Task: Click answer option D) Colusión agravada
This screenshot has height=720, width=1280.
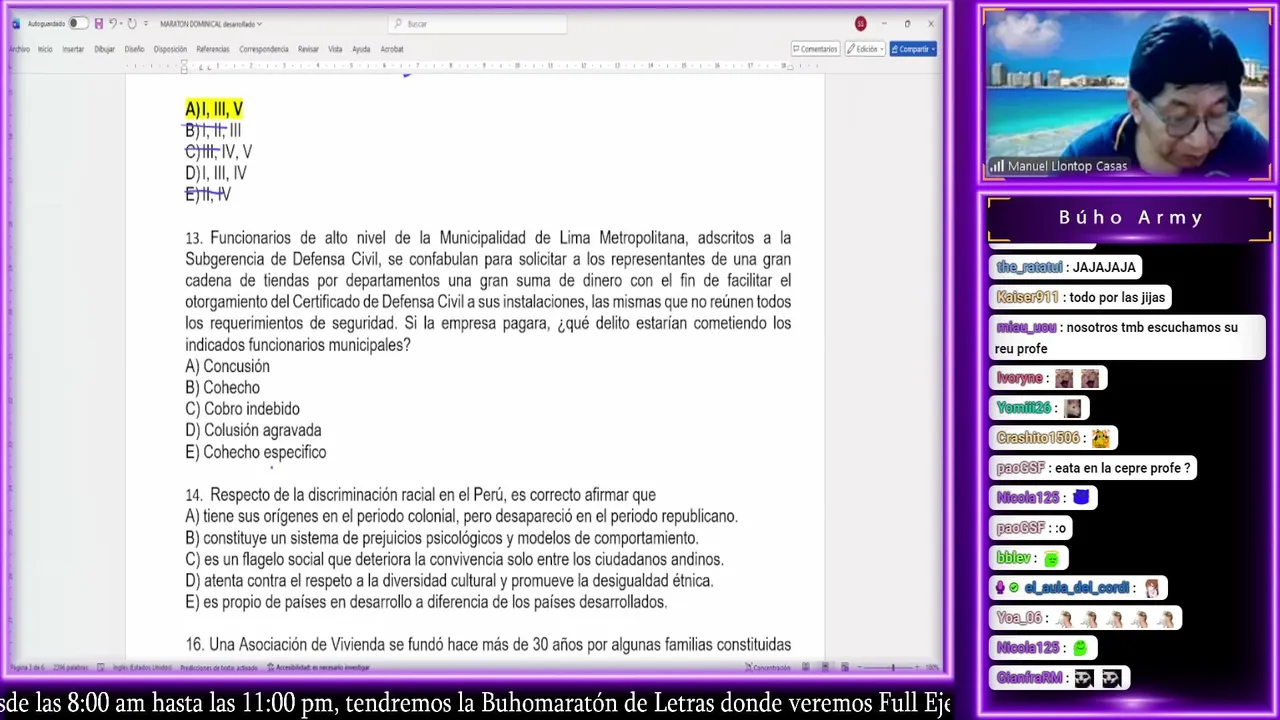Action: [253, 431]
